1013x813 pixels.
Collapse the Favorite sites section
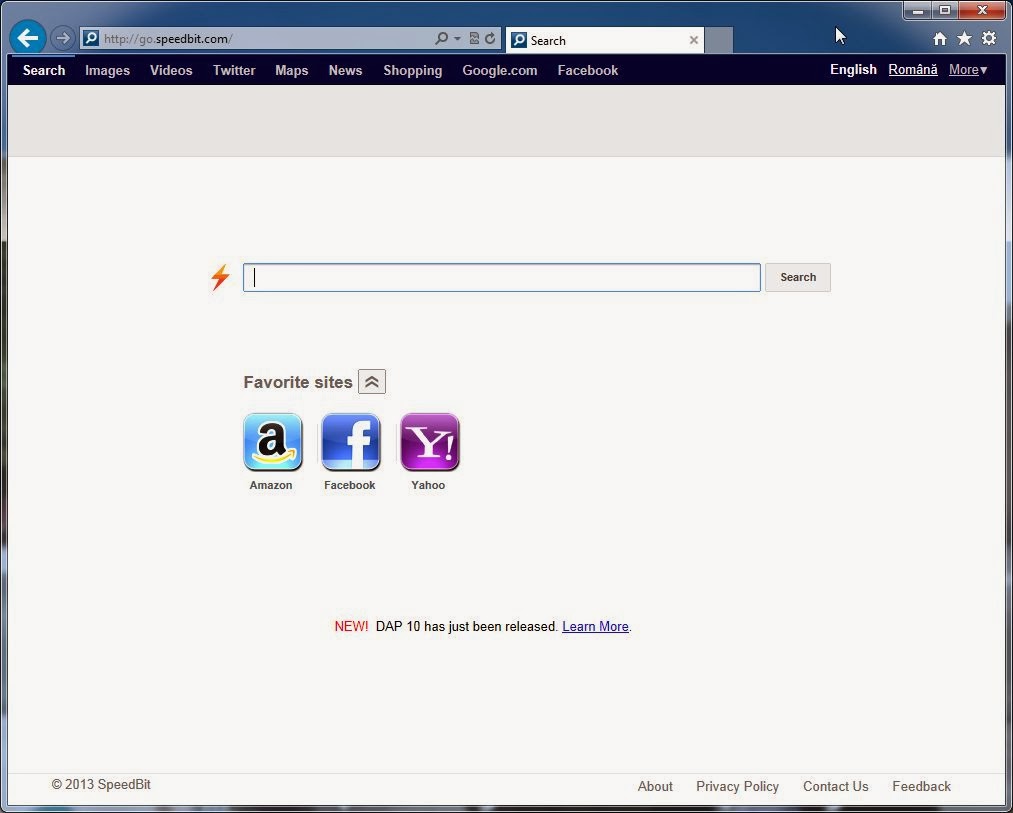[x=372, y=381]
